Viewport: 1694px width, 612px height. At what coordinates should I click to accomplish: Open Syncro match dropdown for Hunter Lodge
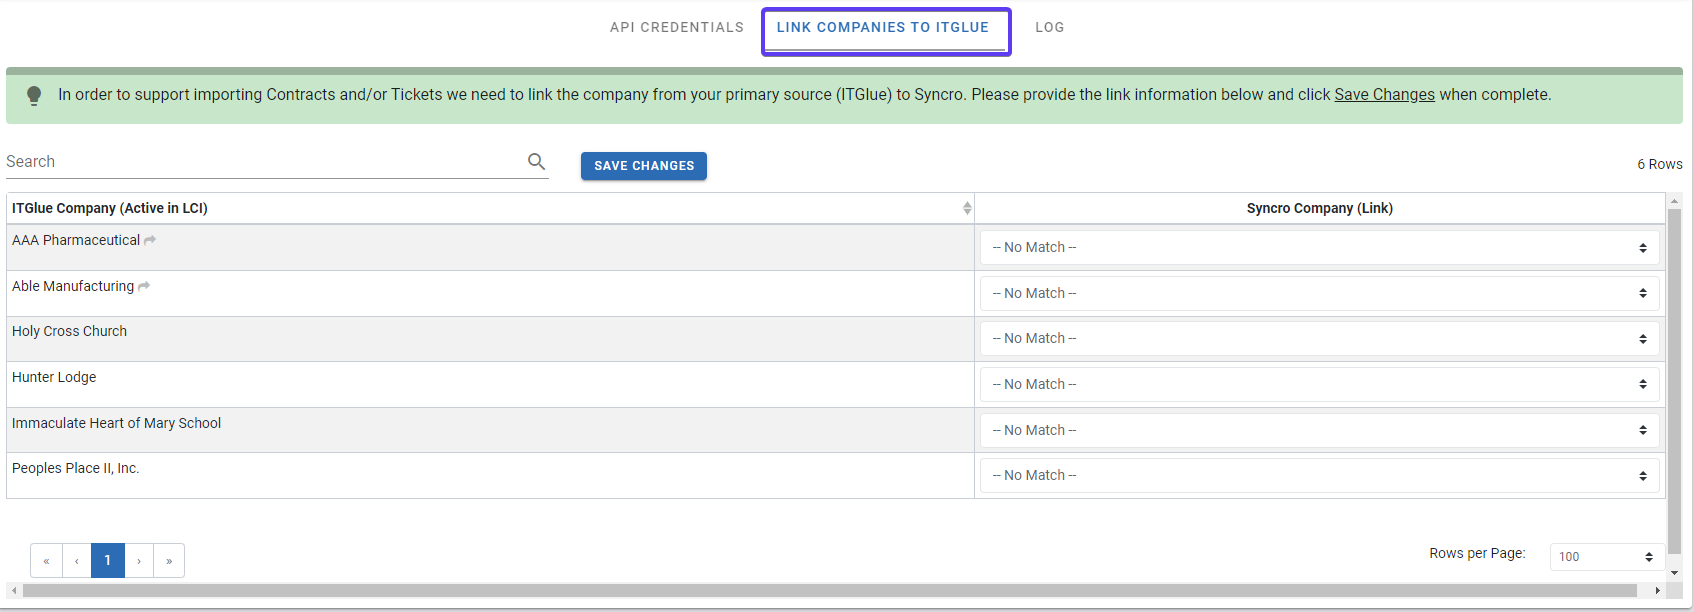pos(1319,385)
